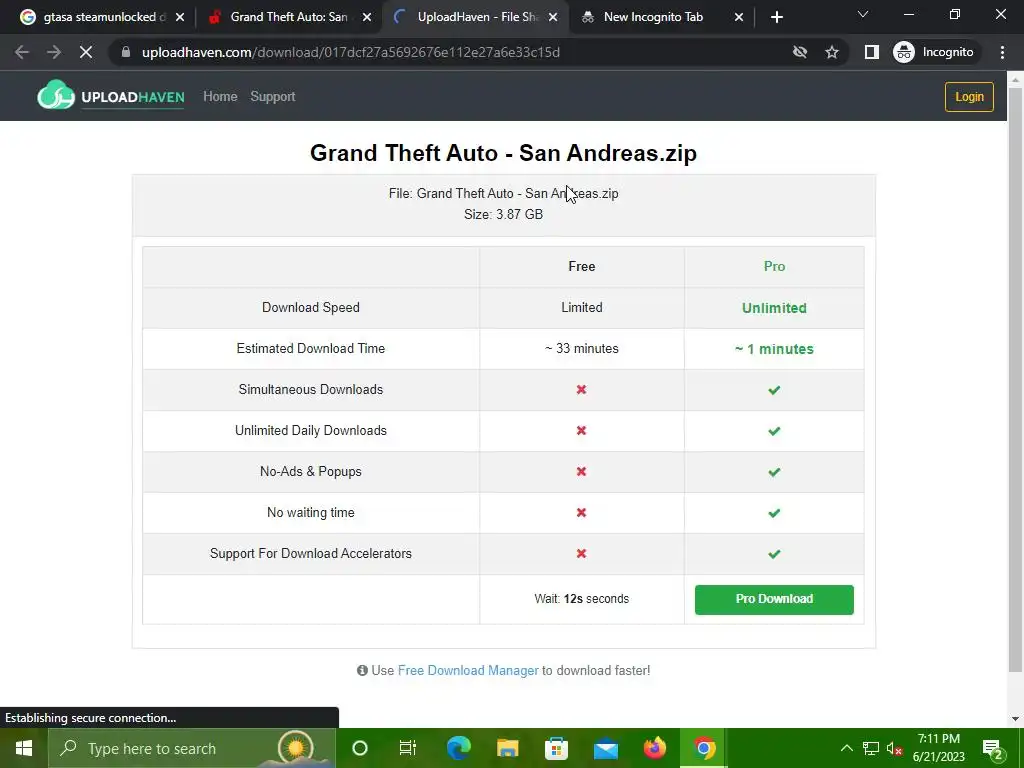Open Mail app from taskbar
Screen dimensions: 1024x768
pos(605,748)
